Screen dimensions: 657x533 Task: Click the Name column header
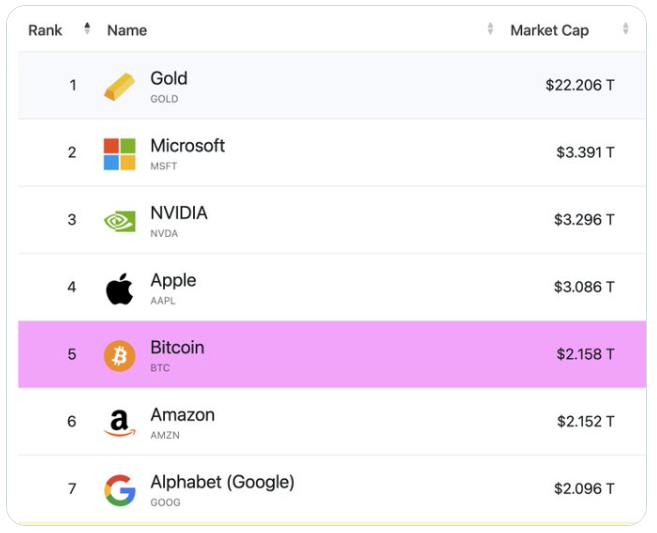click(127, 30)
